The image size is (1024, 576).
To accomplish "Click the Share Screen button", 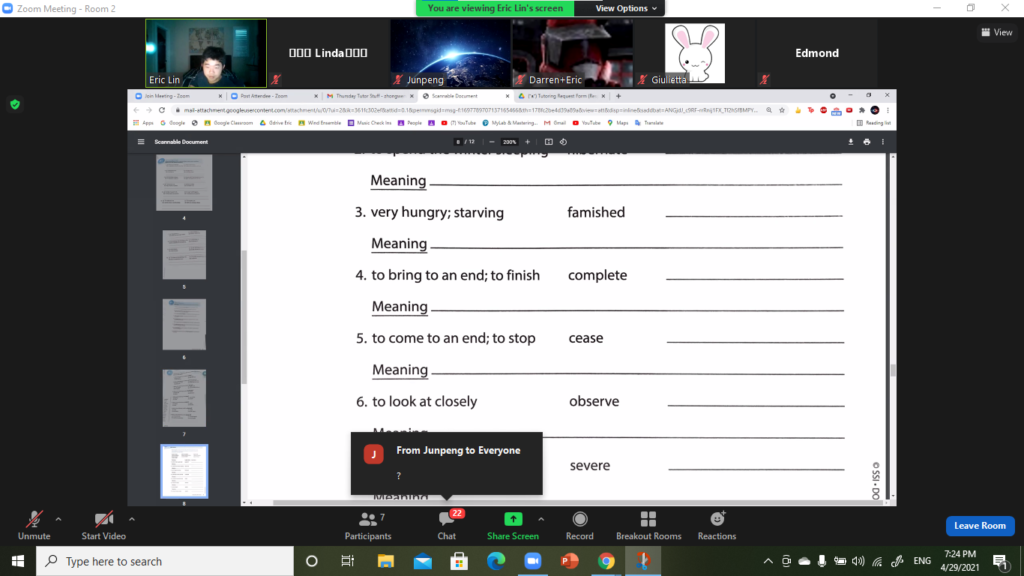I will (513, 525).
